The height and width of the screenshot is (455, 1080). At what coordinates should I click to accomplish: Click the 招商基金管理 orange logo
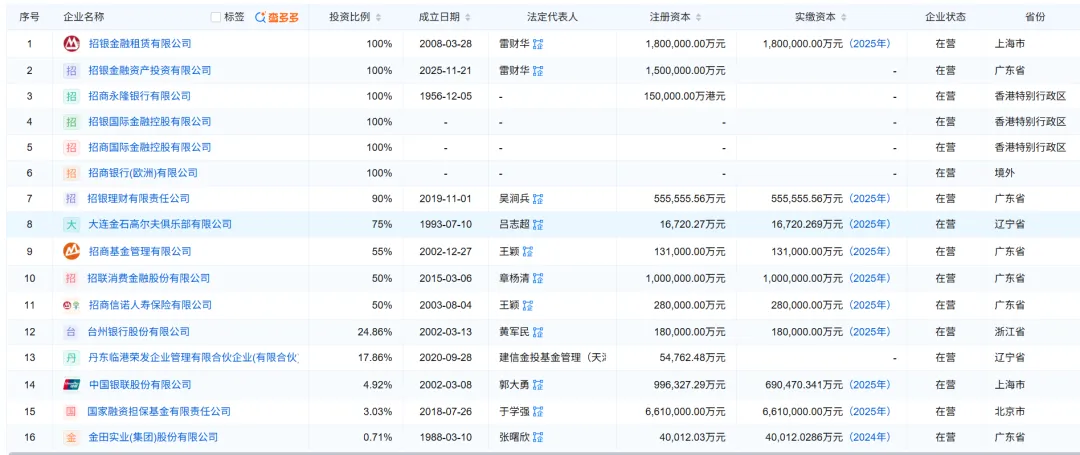72,251
